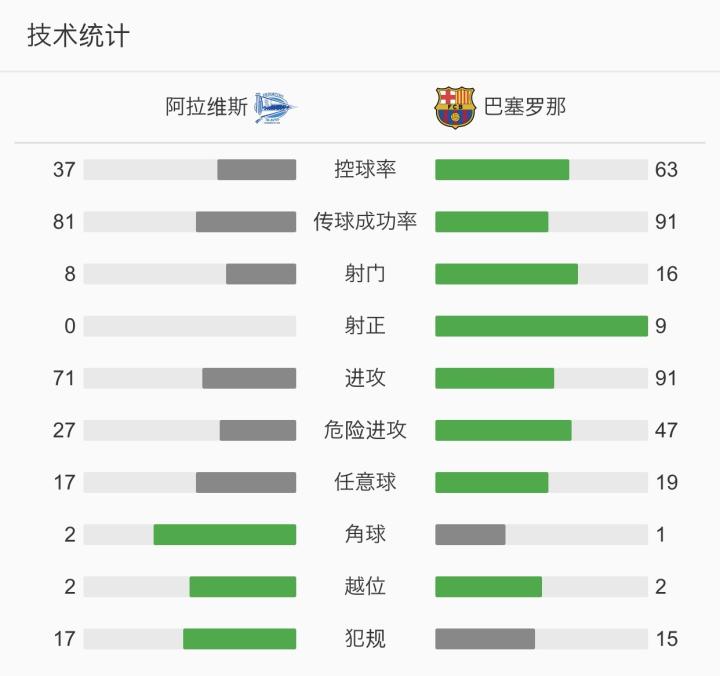Click Barcelona's full green 射正 bar
This screenshot has width=720, height=676.
pyautogui.click(x=541, y=326)
